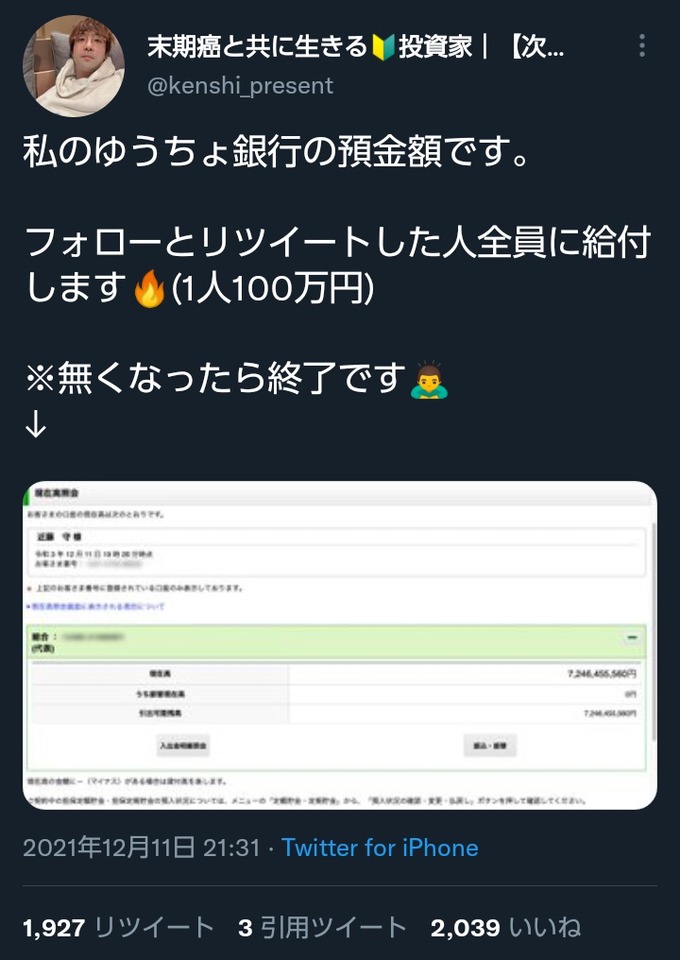Open the three-dot more options menu
680x960 pixels.
tap(641, 46)
